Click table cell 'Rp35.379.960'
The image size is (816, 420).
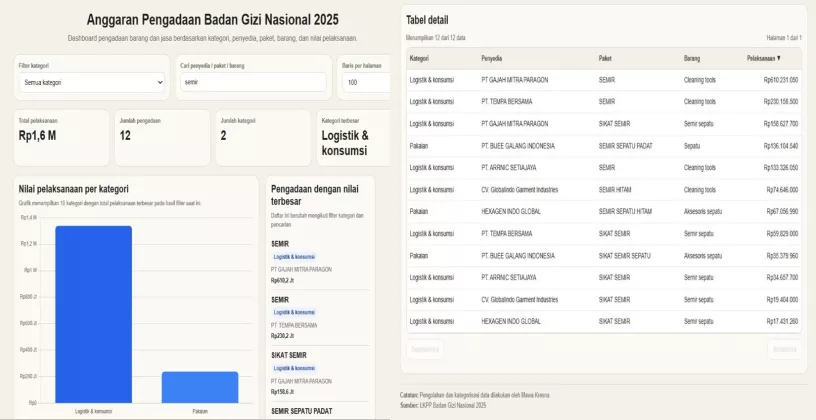(x=782, y=256)
